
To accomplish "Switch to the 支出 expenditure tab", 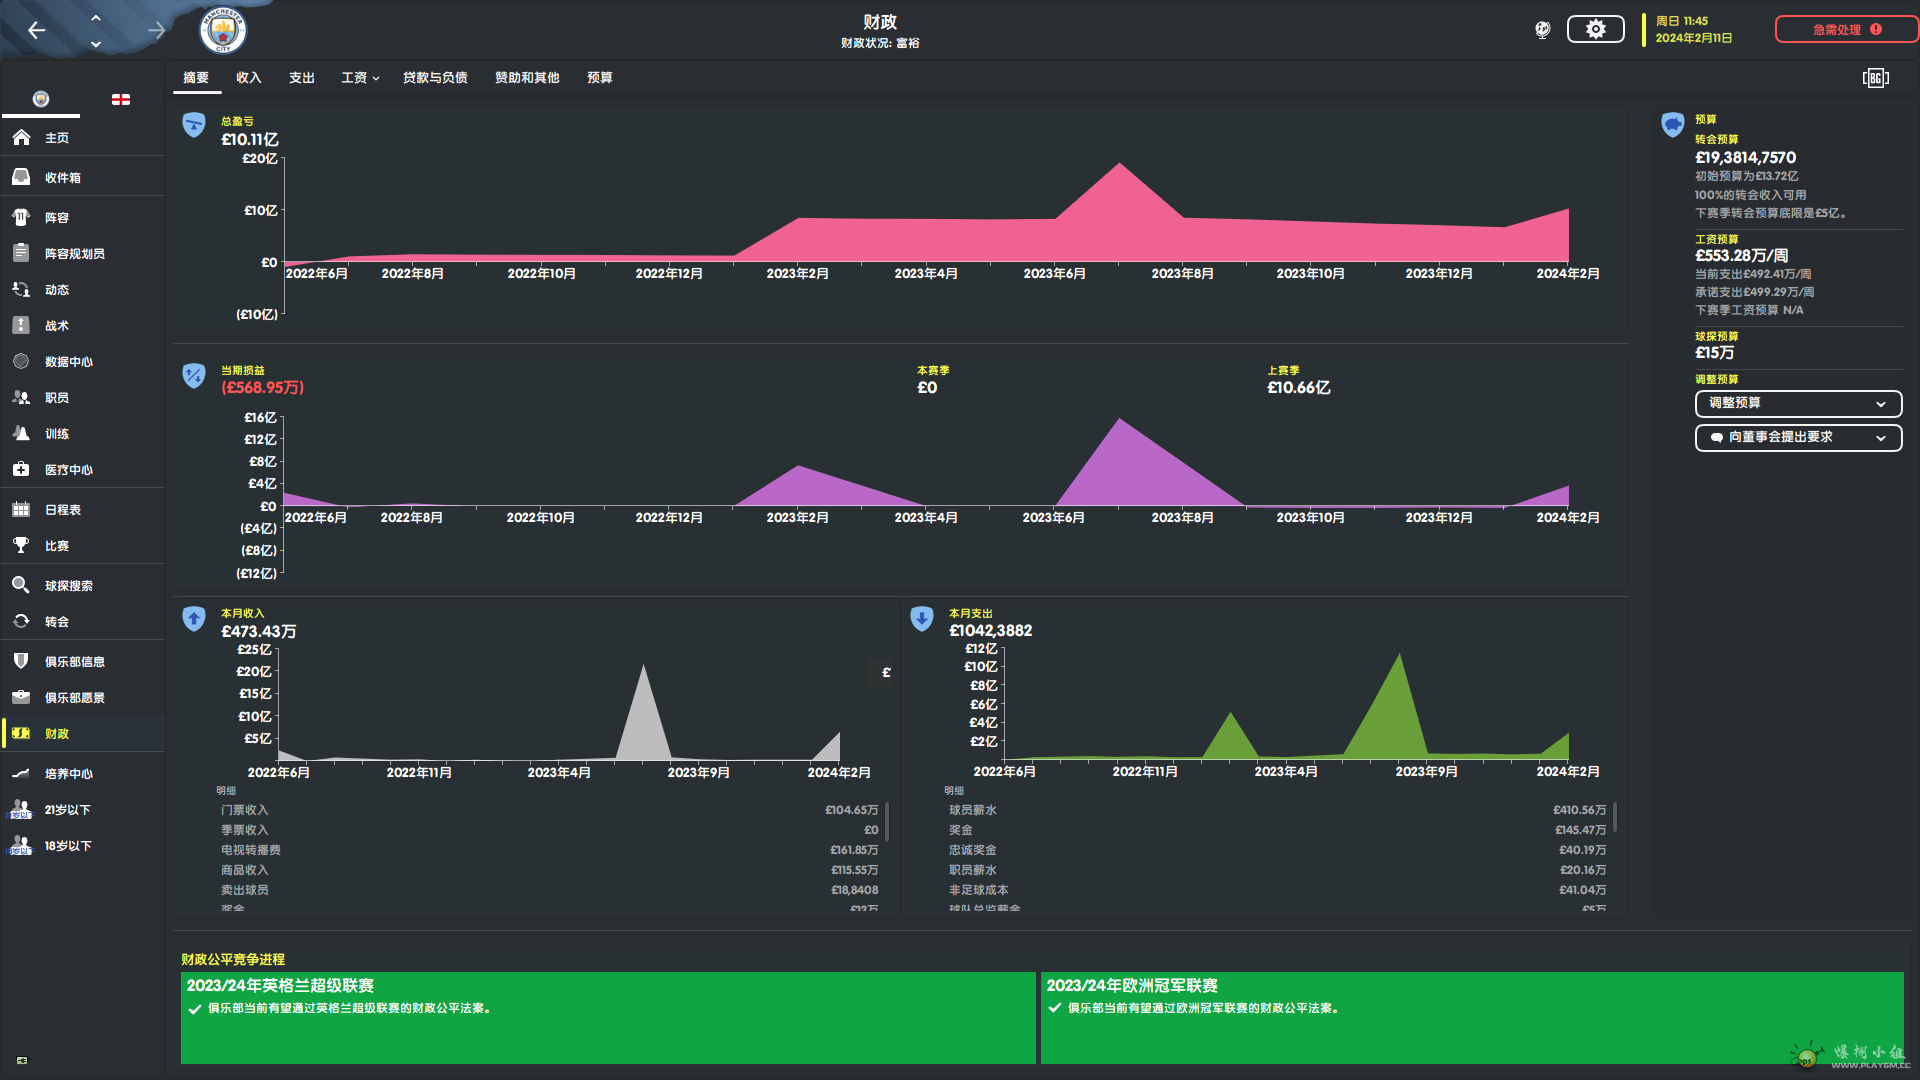I will point(302,78).
